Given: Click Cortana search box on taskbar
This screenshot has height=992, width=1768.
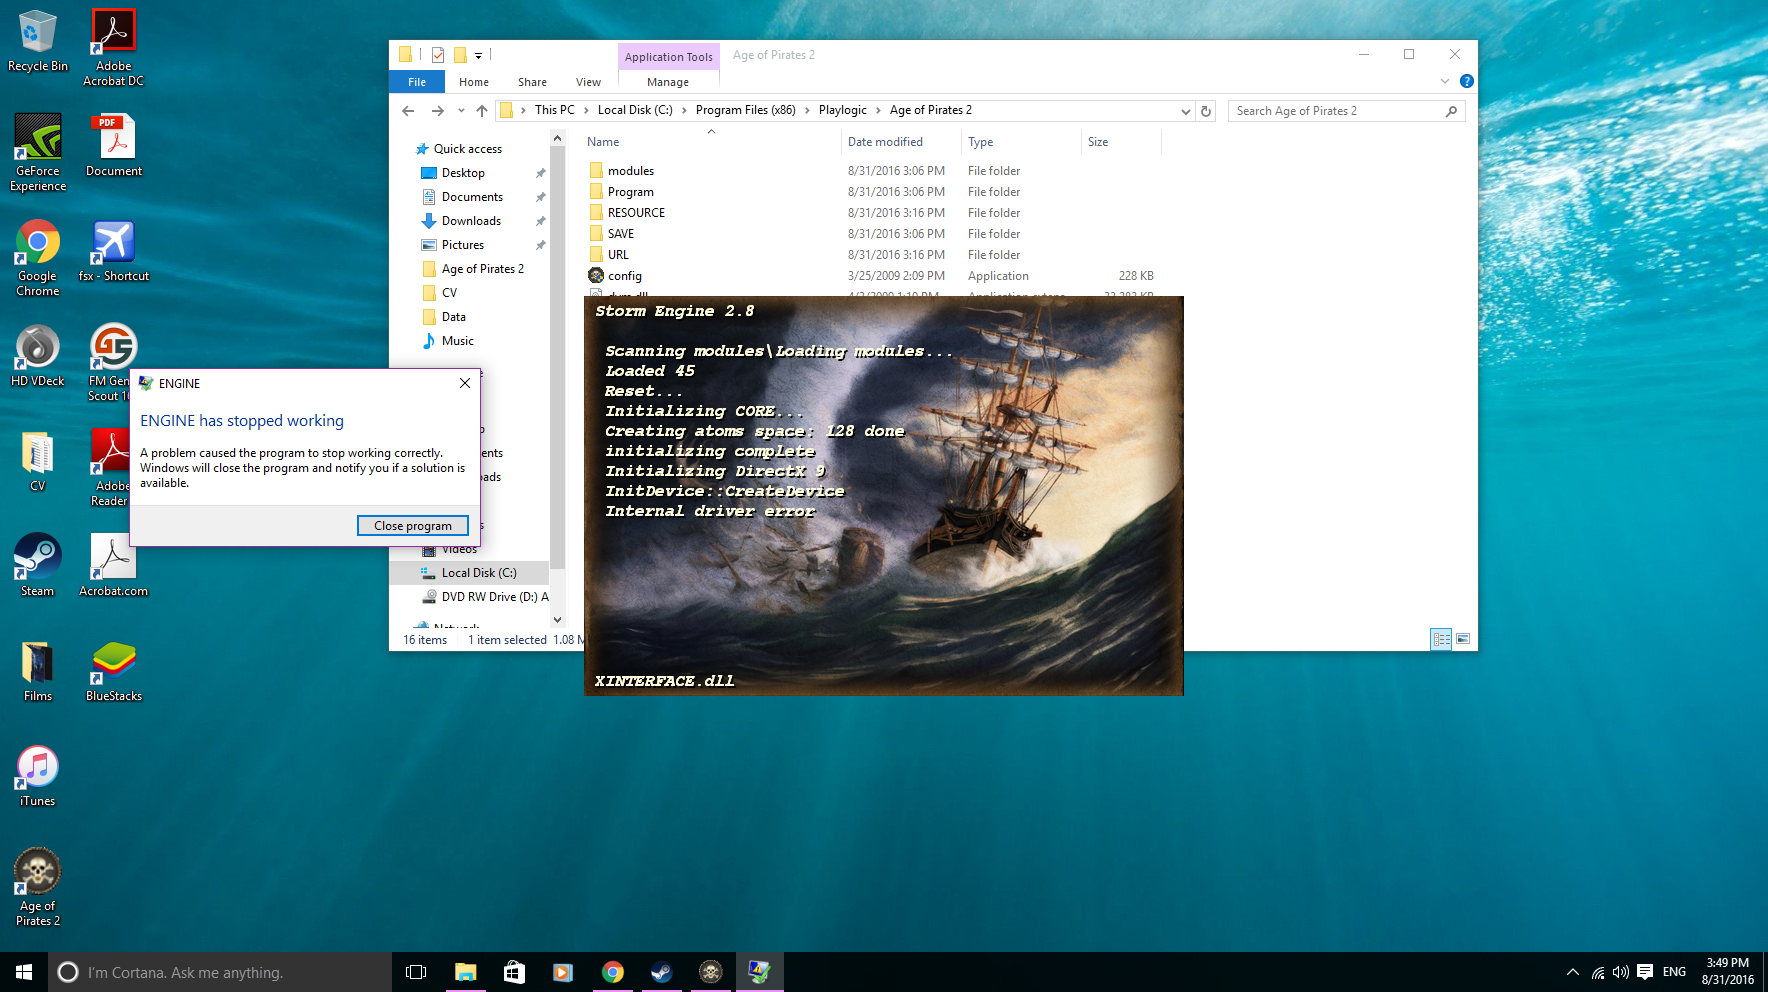Looking at the screenshot, I should pyautogui.click(x=220, y=972).
